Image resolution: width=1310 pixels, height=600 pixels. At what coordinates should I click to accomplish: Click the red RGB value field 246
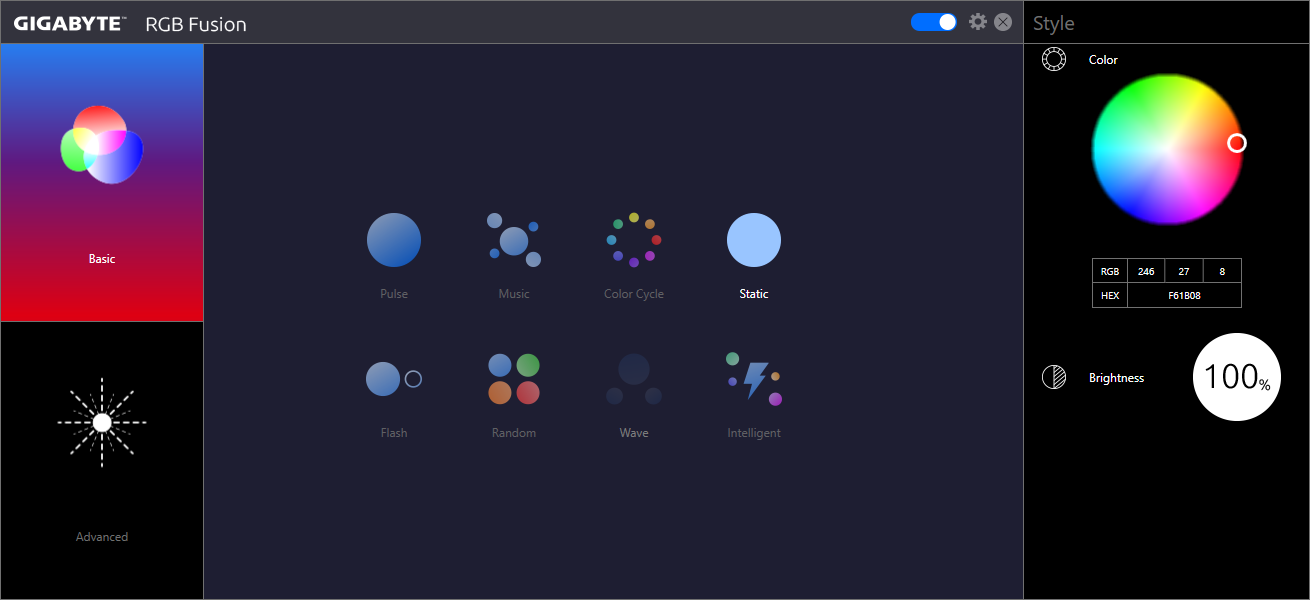click(x=1146, y=271)
